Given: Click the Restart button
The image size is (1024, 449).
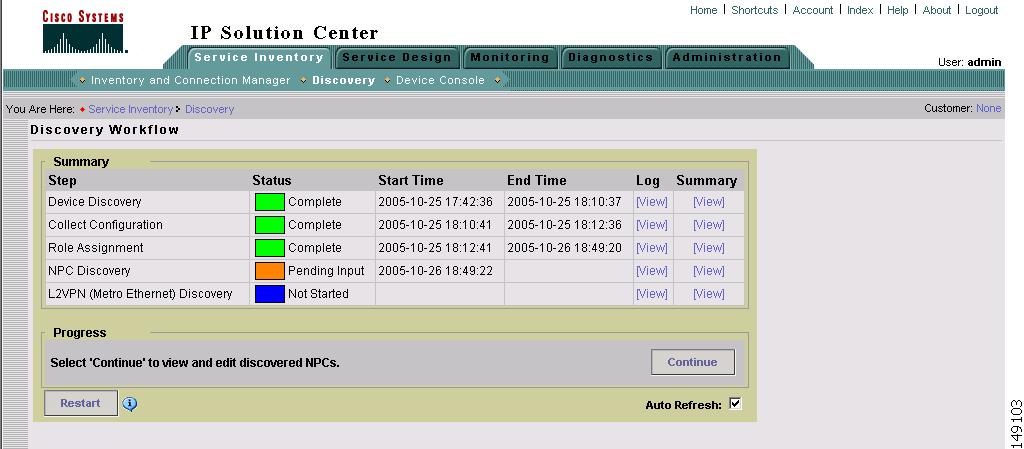Looking at the screenshot, I should (x=80, y=403).
